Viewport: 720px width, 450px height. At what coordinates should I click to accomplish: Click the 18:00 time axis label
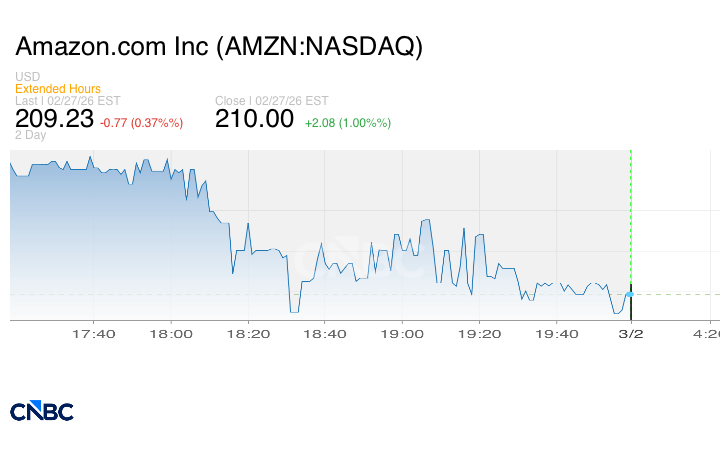[172, 334]
